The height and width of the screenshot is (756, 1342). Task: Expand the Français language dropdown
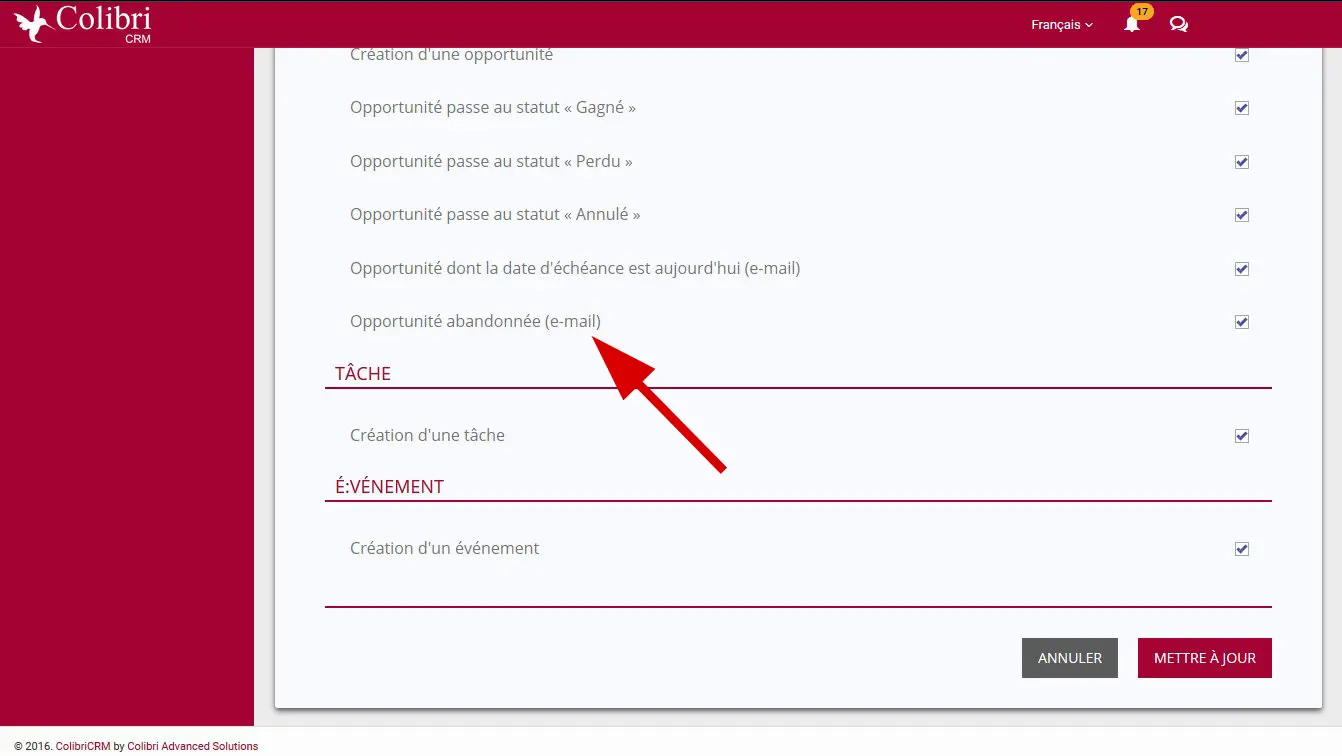1062,25
